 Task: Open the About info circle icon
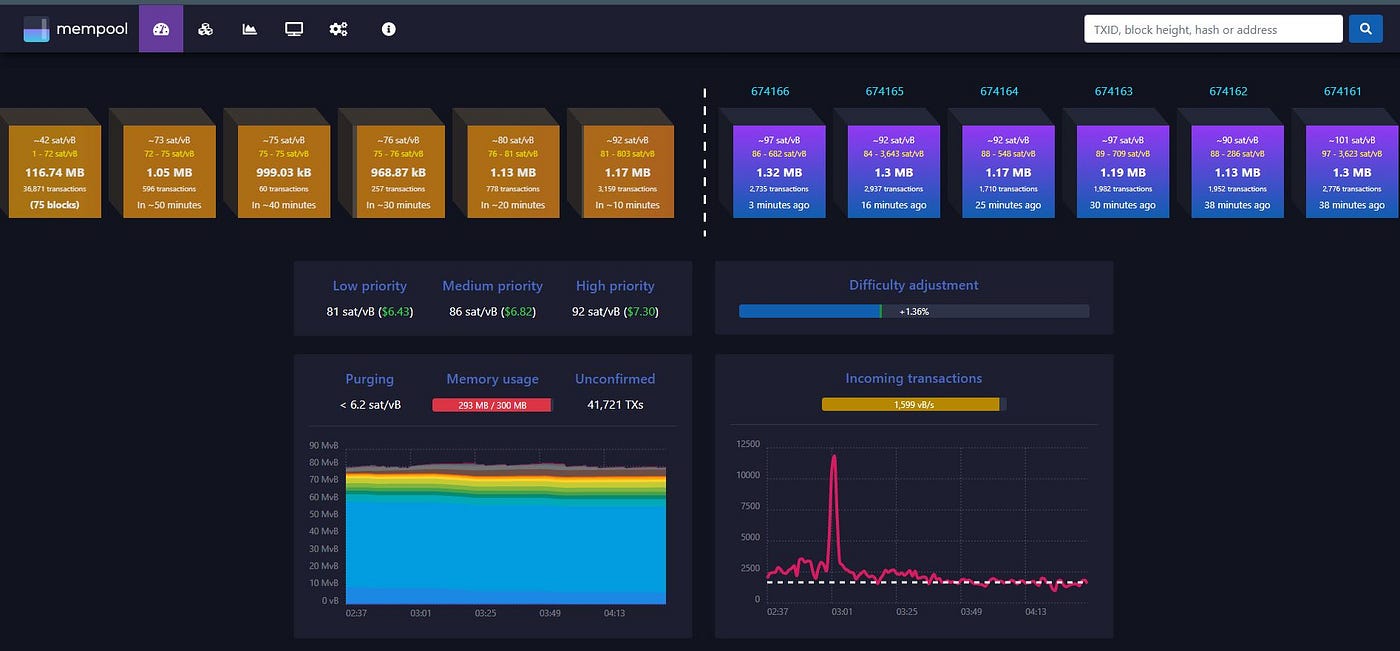click(x=389, y=29)
